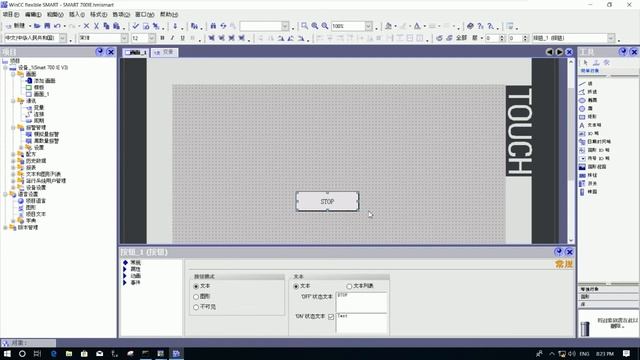Select the Button tool in toolbox

(588, 175)
